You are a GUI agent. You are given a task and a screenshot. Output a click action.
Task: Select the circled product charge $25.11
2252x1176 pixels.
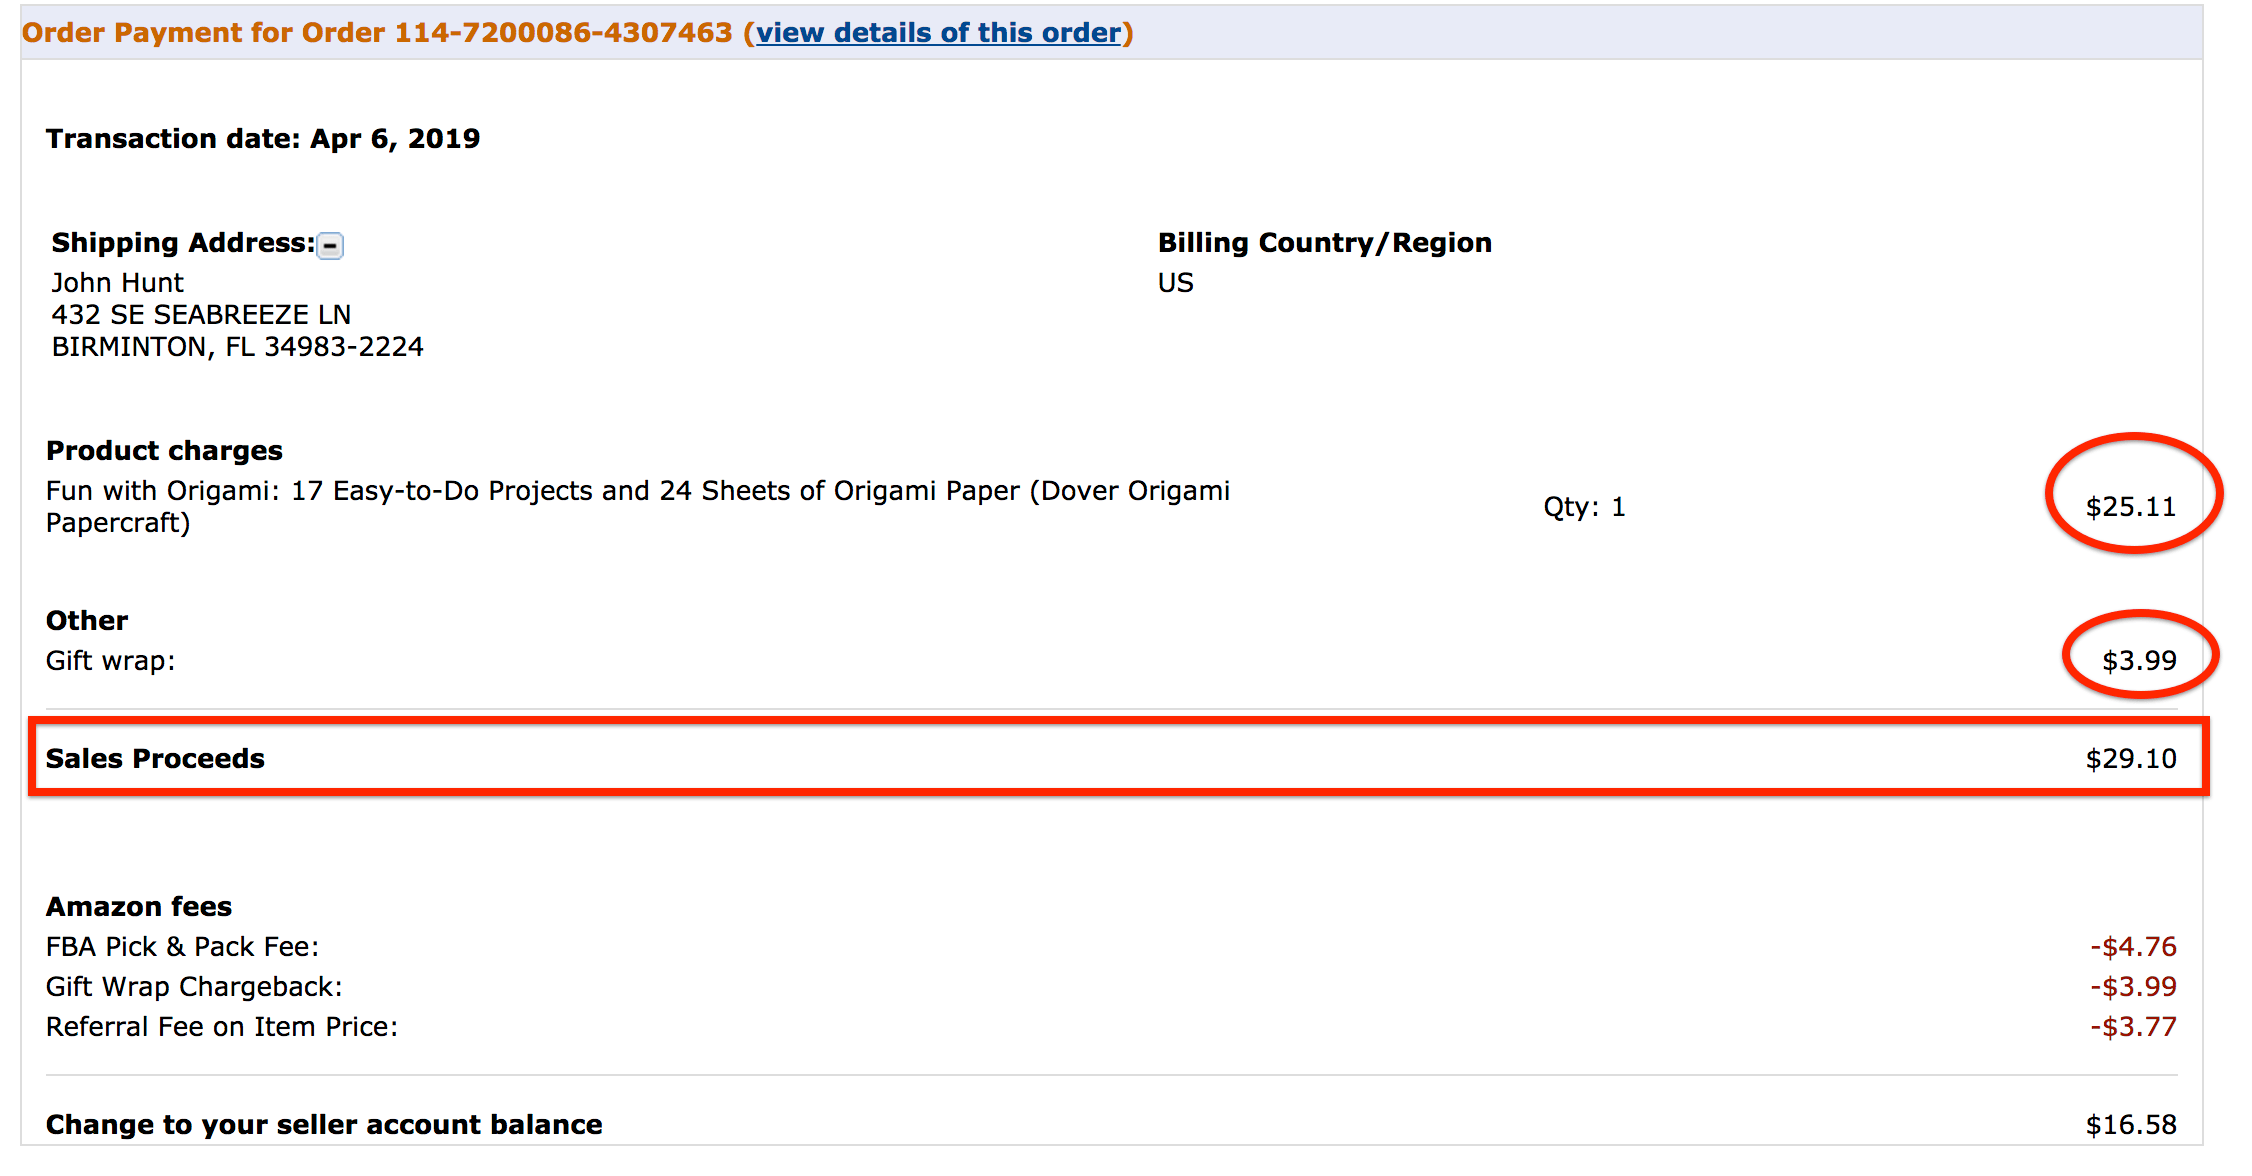[2130, 506]
